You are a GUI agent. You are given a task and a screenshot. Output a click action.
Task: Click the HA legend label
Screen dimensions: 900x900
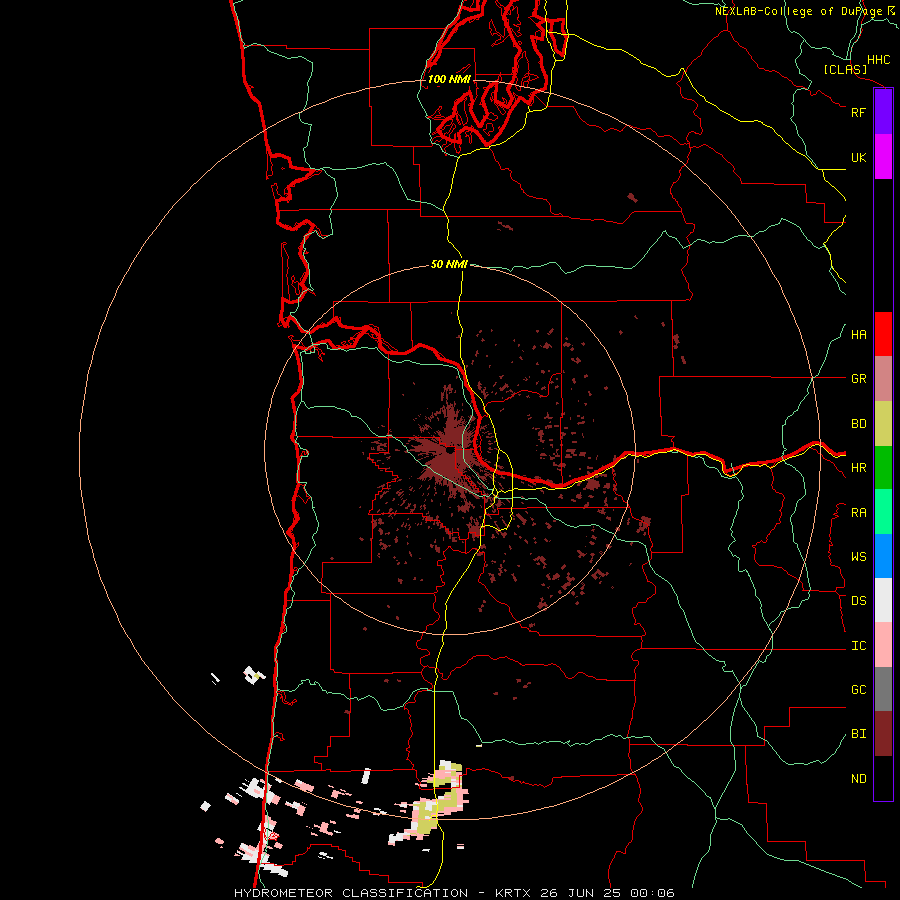pos(858,335)
